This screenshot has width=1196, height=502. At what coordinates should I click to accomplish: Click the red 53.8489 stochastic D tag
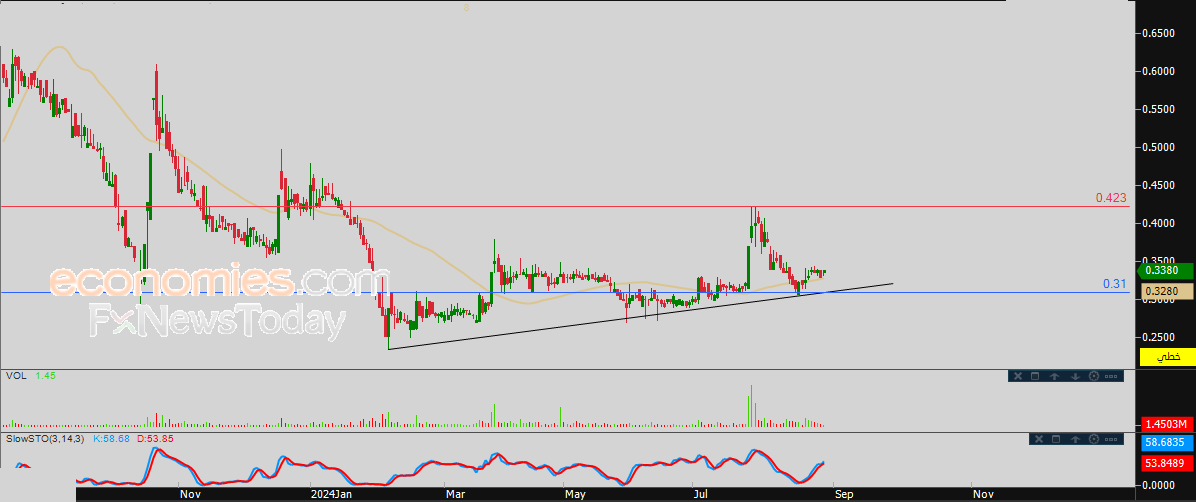(1166, 462)
